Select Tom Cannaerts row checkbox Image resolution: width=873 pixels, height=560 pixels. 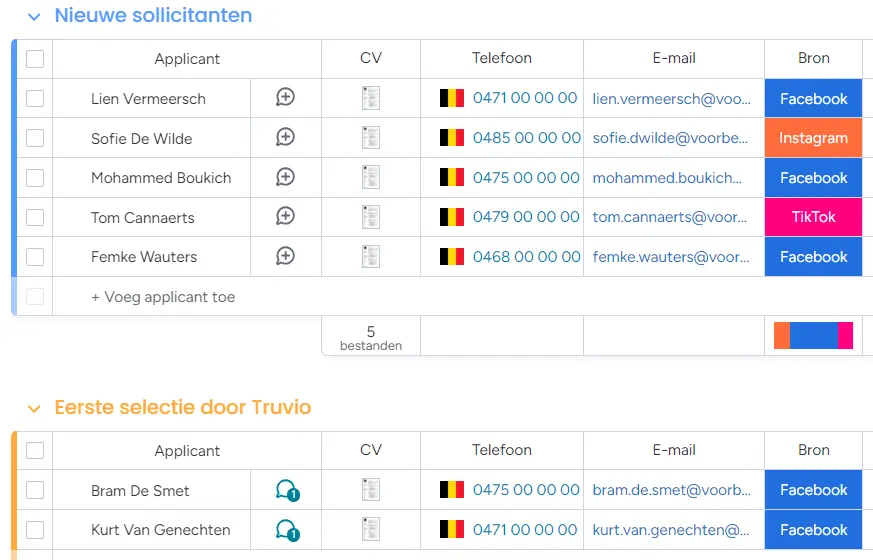click(x=35, y=217)
